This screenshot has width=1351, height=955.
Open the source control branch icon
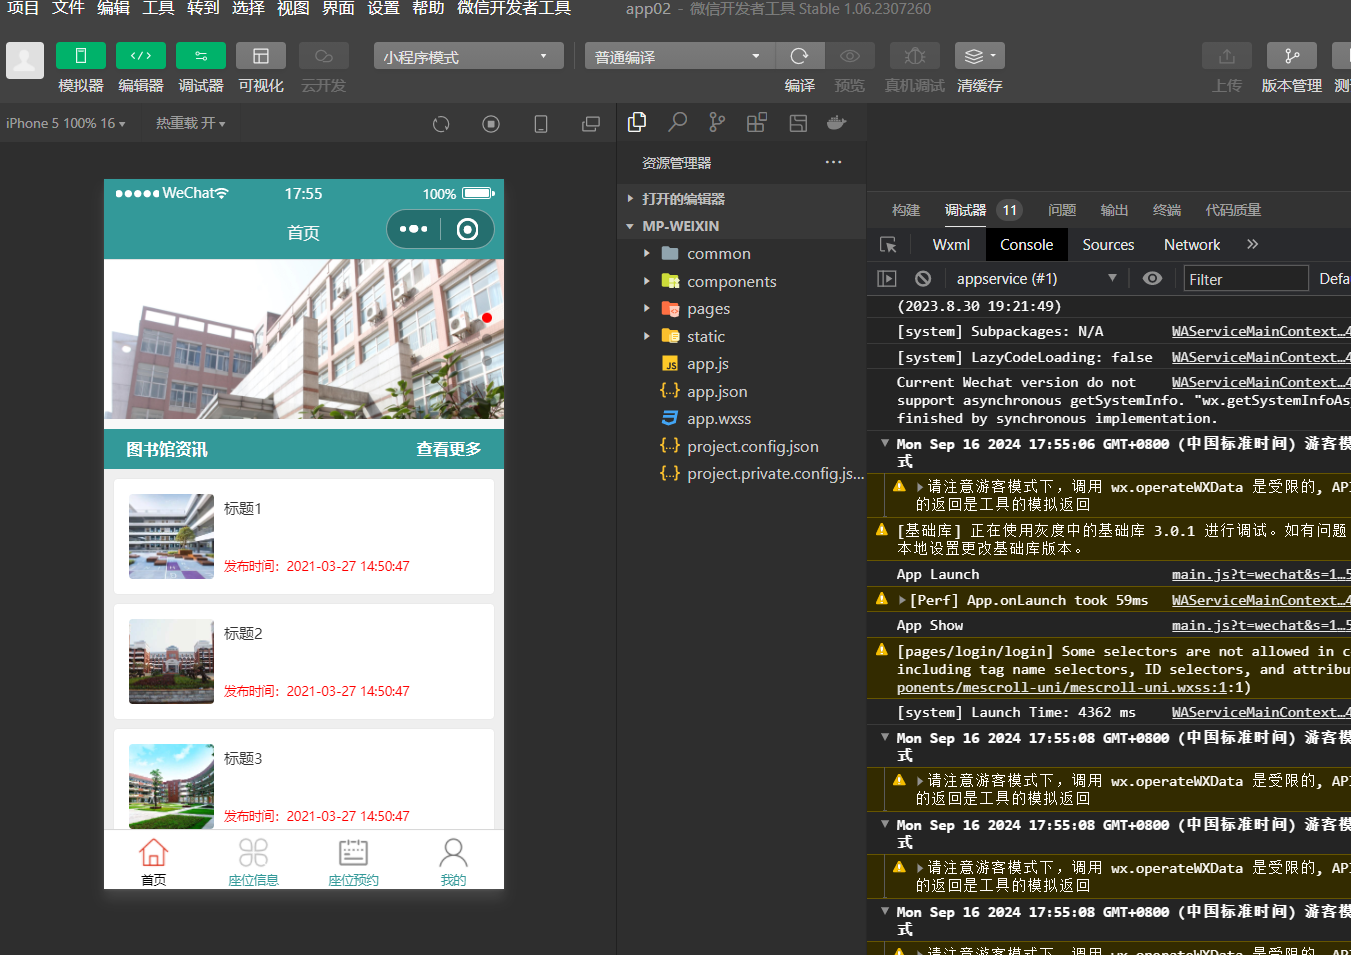pos(717,122)
